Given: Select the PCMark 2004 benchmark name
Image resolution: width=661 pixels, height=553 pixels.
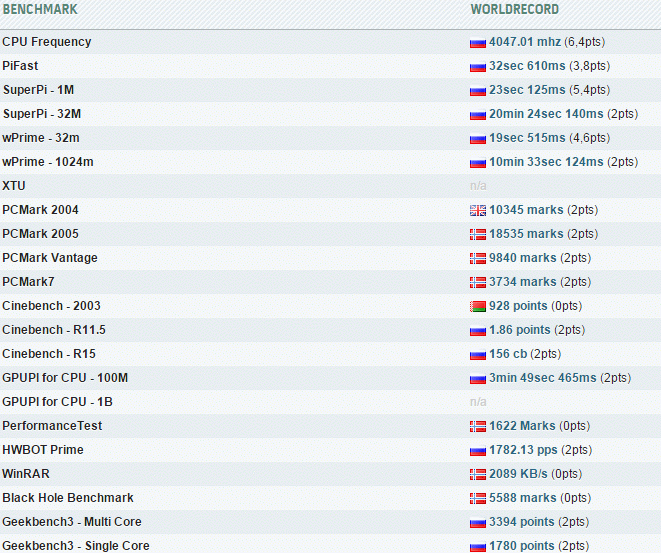Looking at the screenshot, I should (40, 210).
